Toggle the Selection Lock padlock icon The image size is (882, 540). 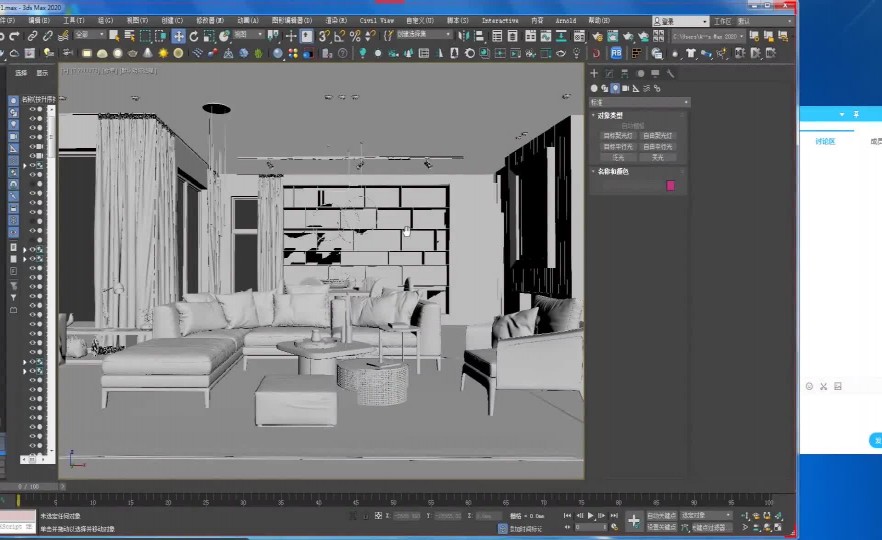click(x=366, y=516)
